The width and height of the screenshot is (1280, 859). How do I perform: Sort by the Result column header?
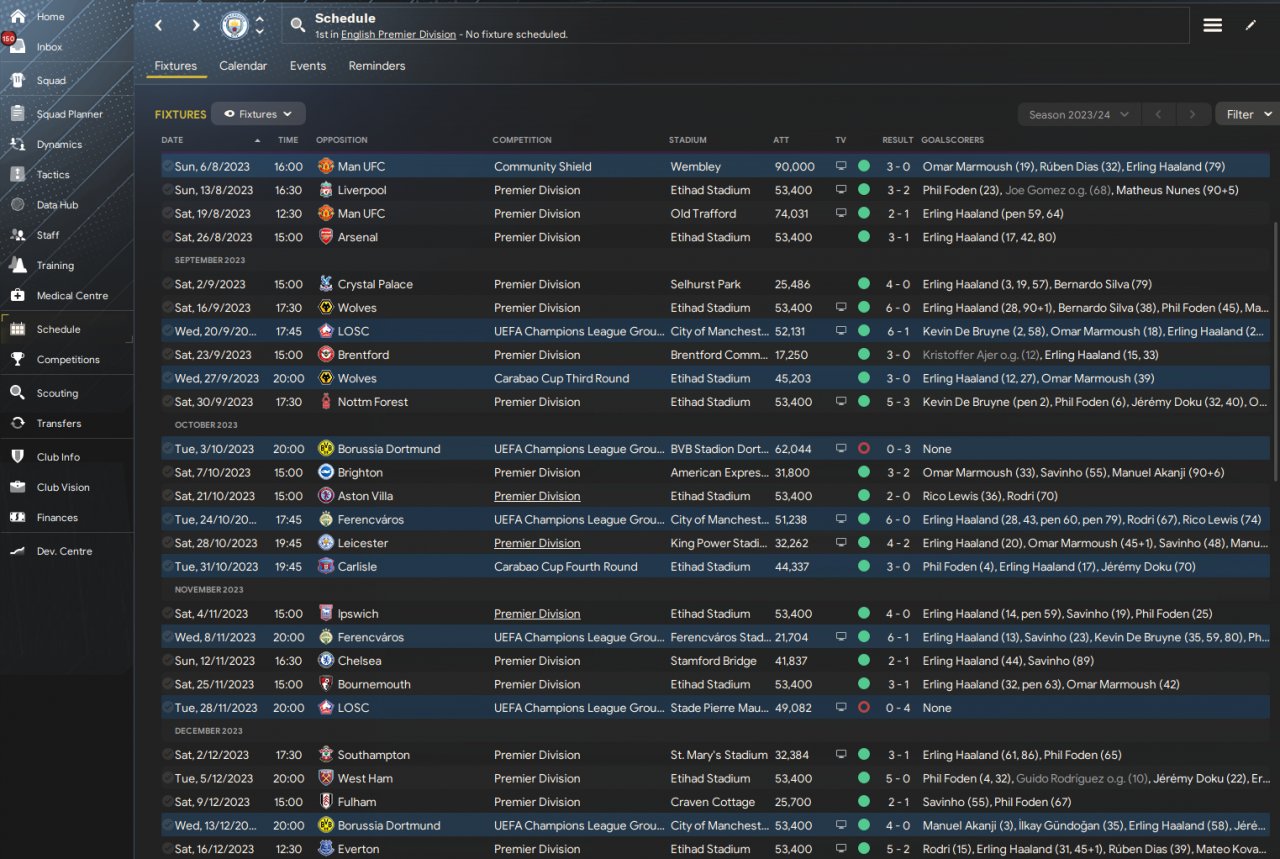pyautogui.click(x=897, y=140)
